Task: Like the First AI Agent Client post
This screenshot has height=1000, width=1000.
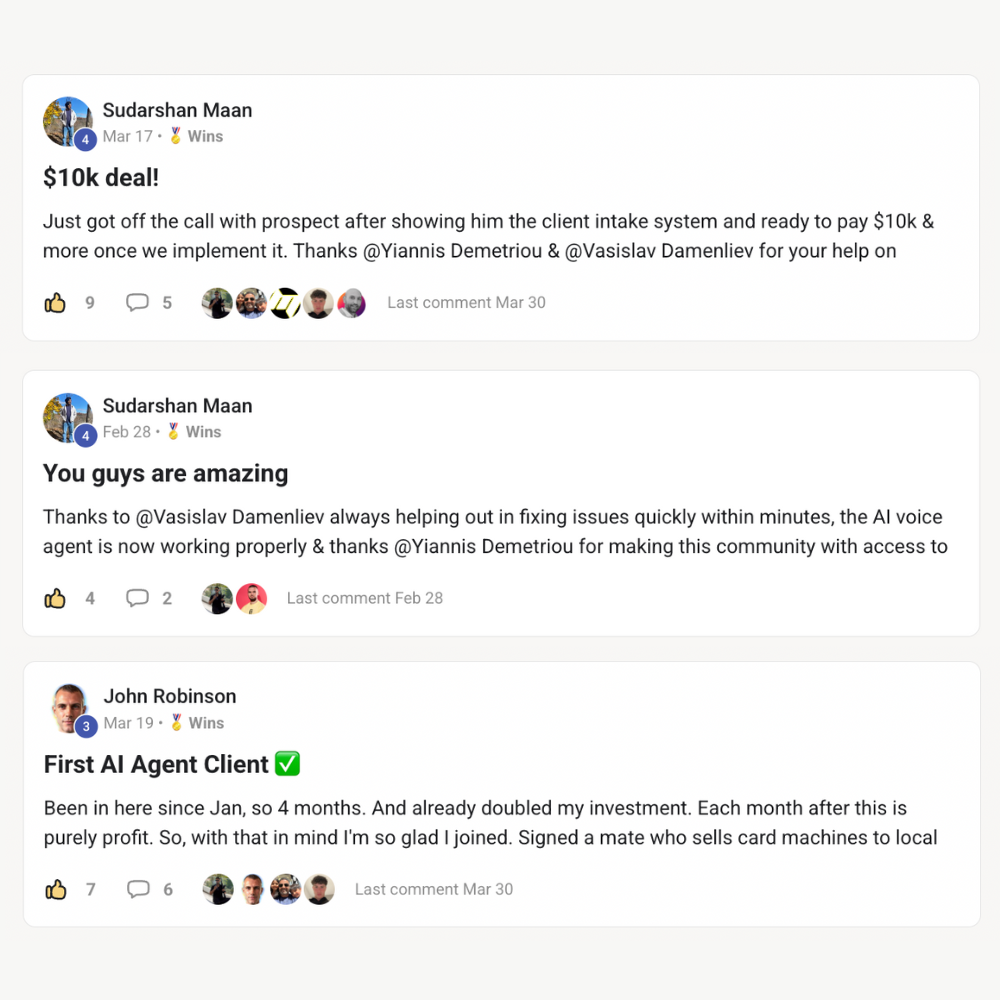Action: point(55,889)
